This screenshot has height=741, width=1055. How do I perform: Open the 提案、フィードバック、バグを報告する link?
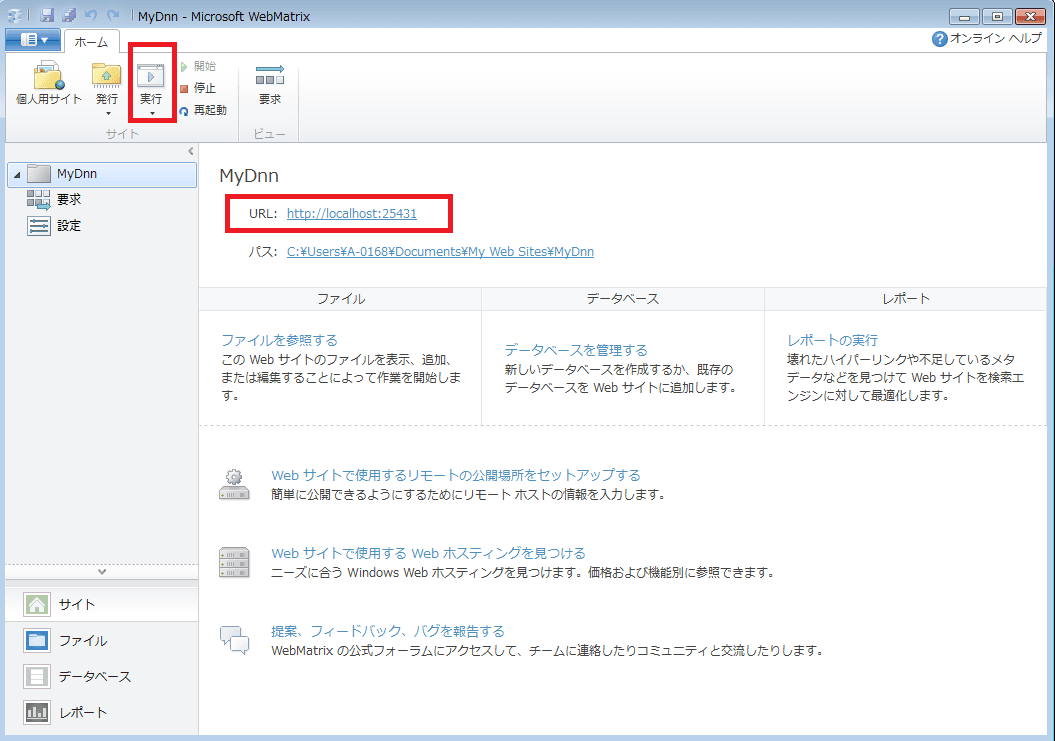(388, 631)
